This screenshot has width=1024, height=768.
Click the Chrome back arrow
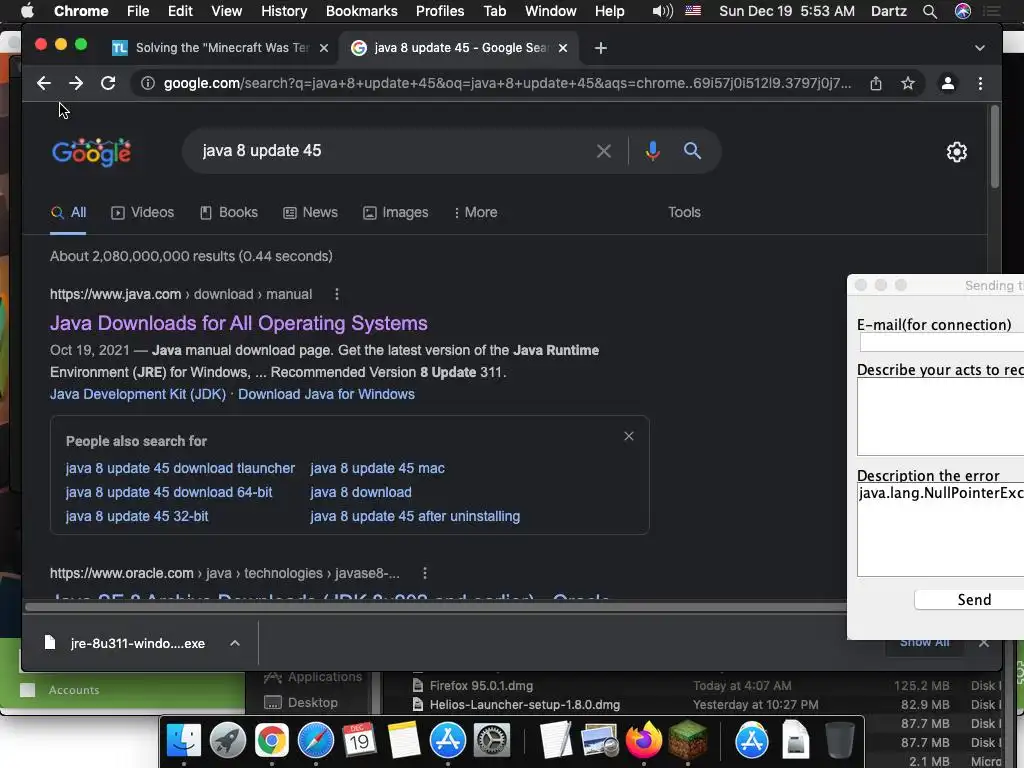tap(44, 83)
